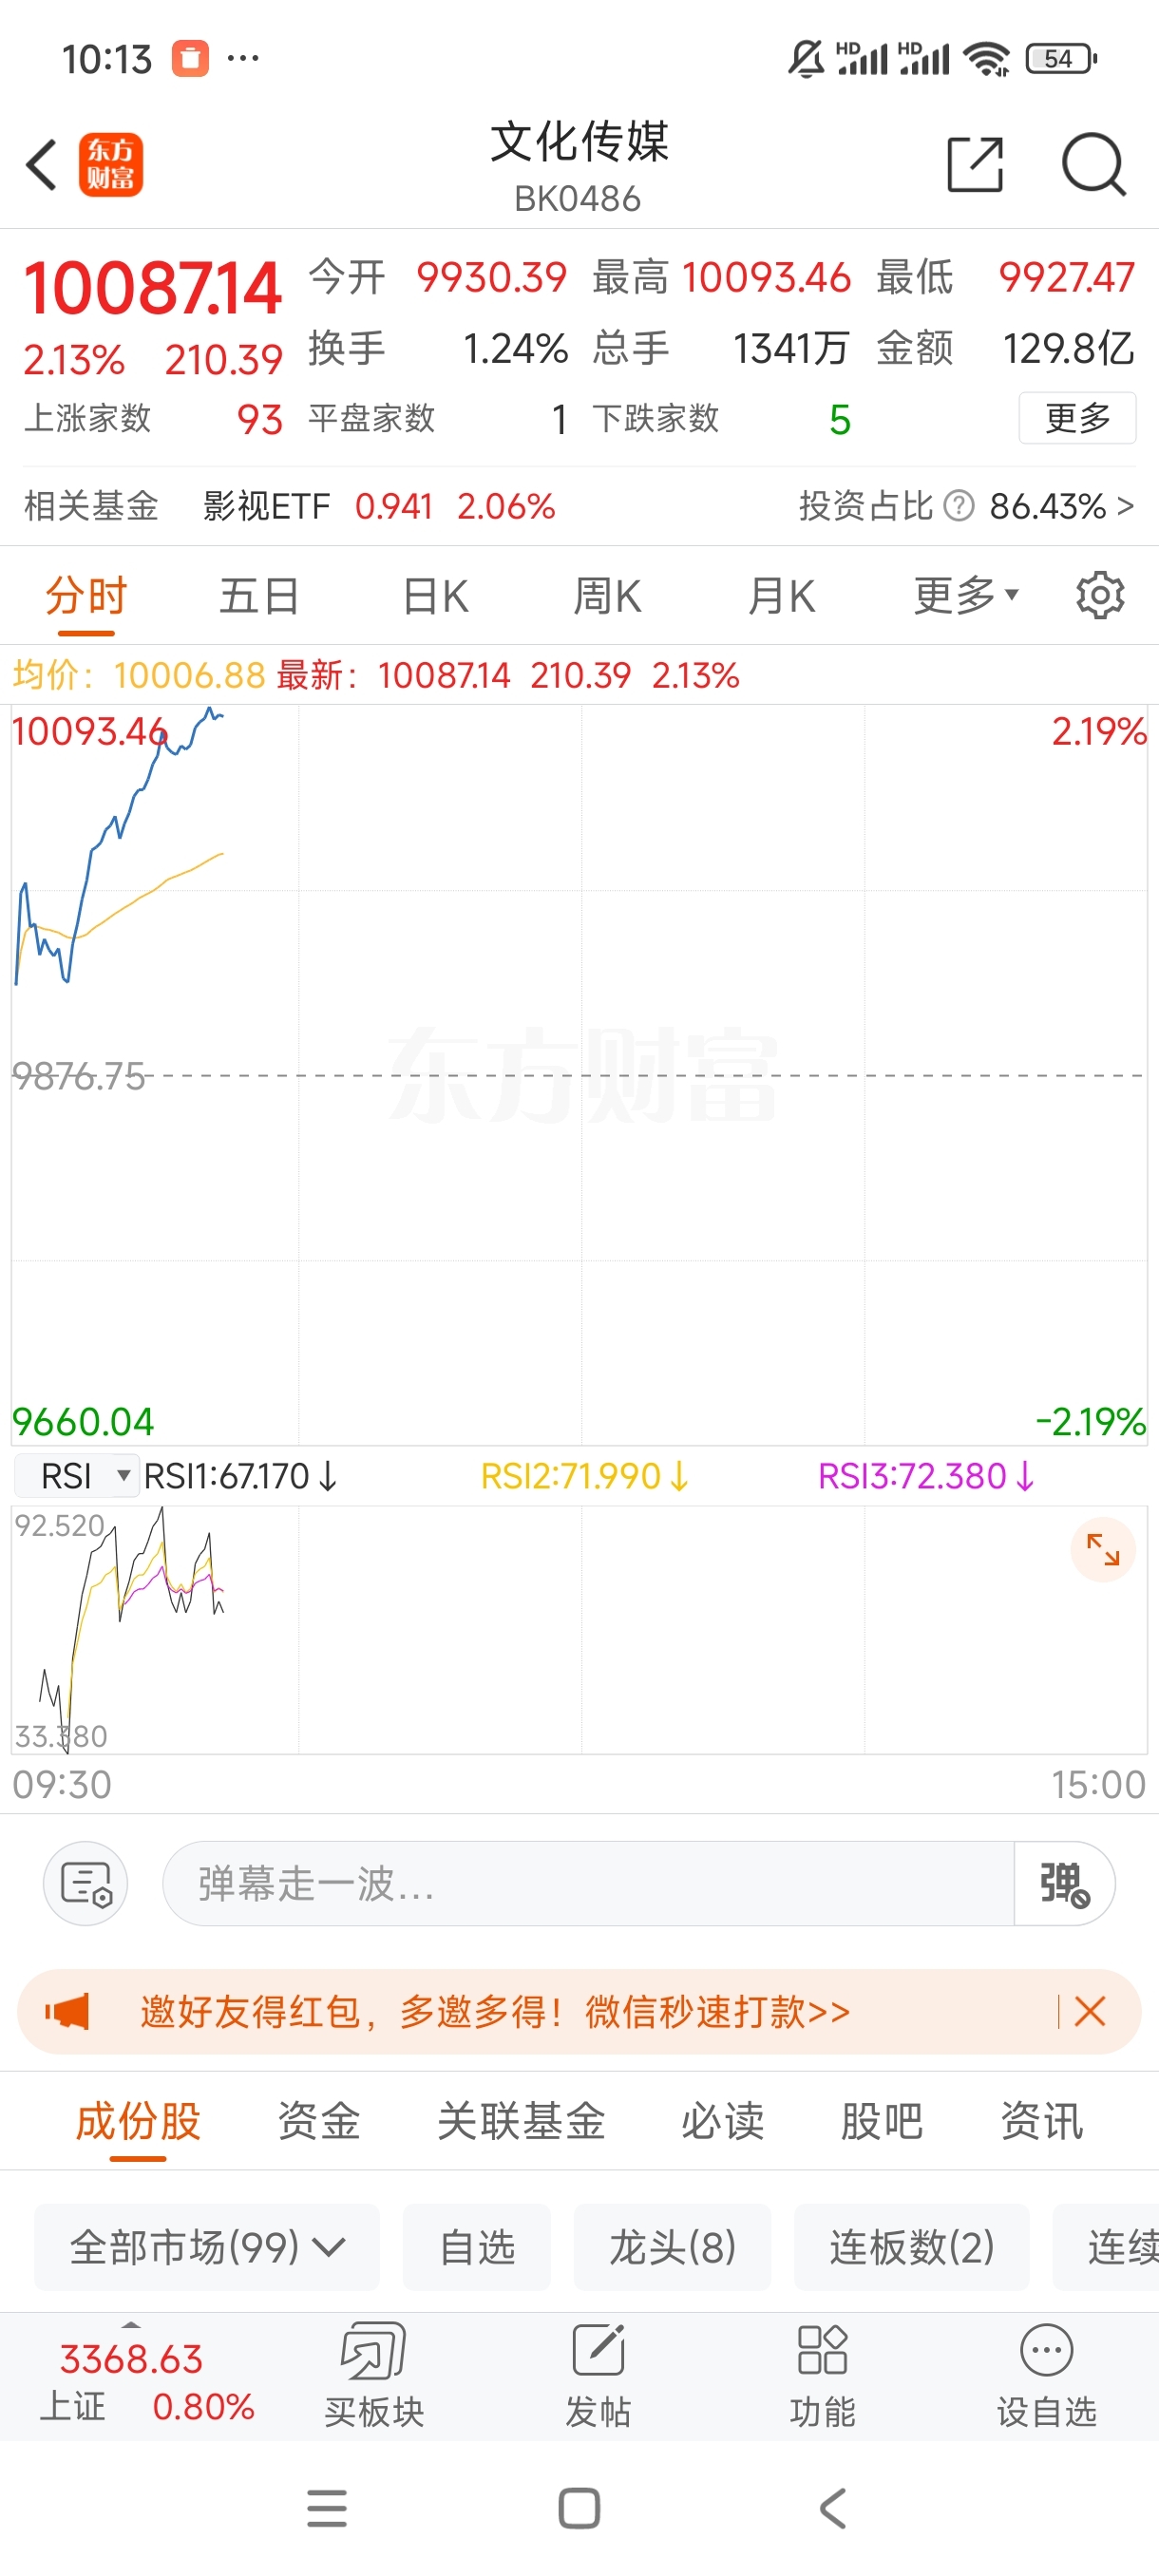Image resolution: width=1159 pixels, height=2576 pixels.
Task: Open chart settings gear icon
Action: click(x=1099, y=596)
